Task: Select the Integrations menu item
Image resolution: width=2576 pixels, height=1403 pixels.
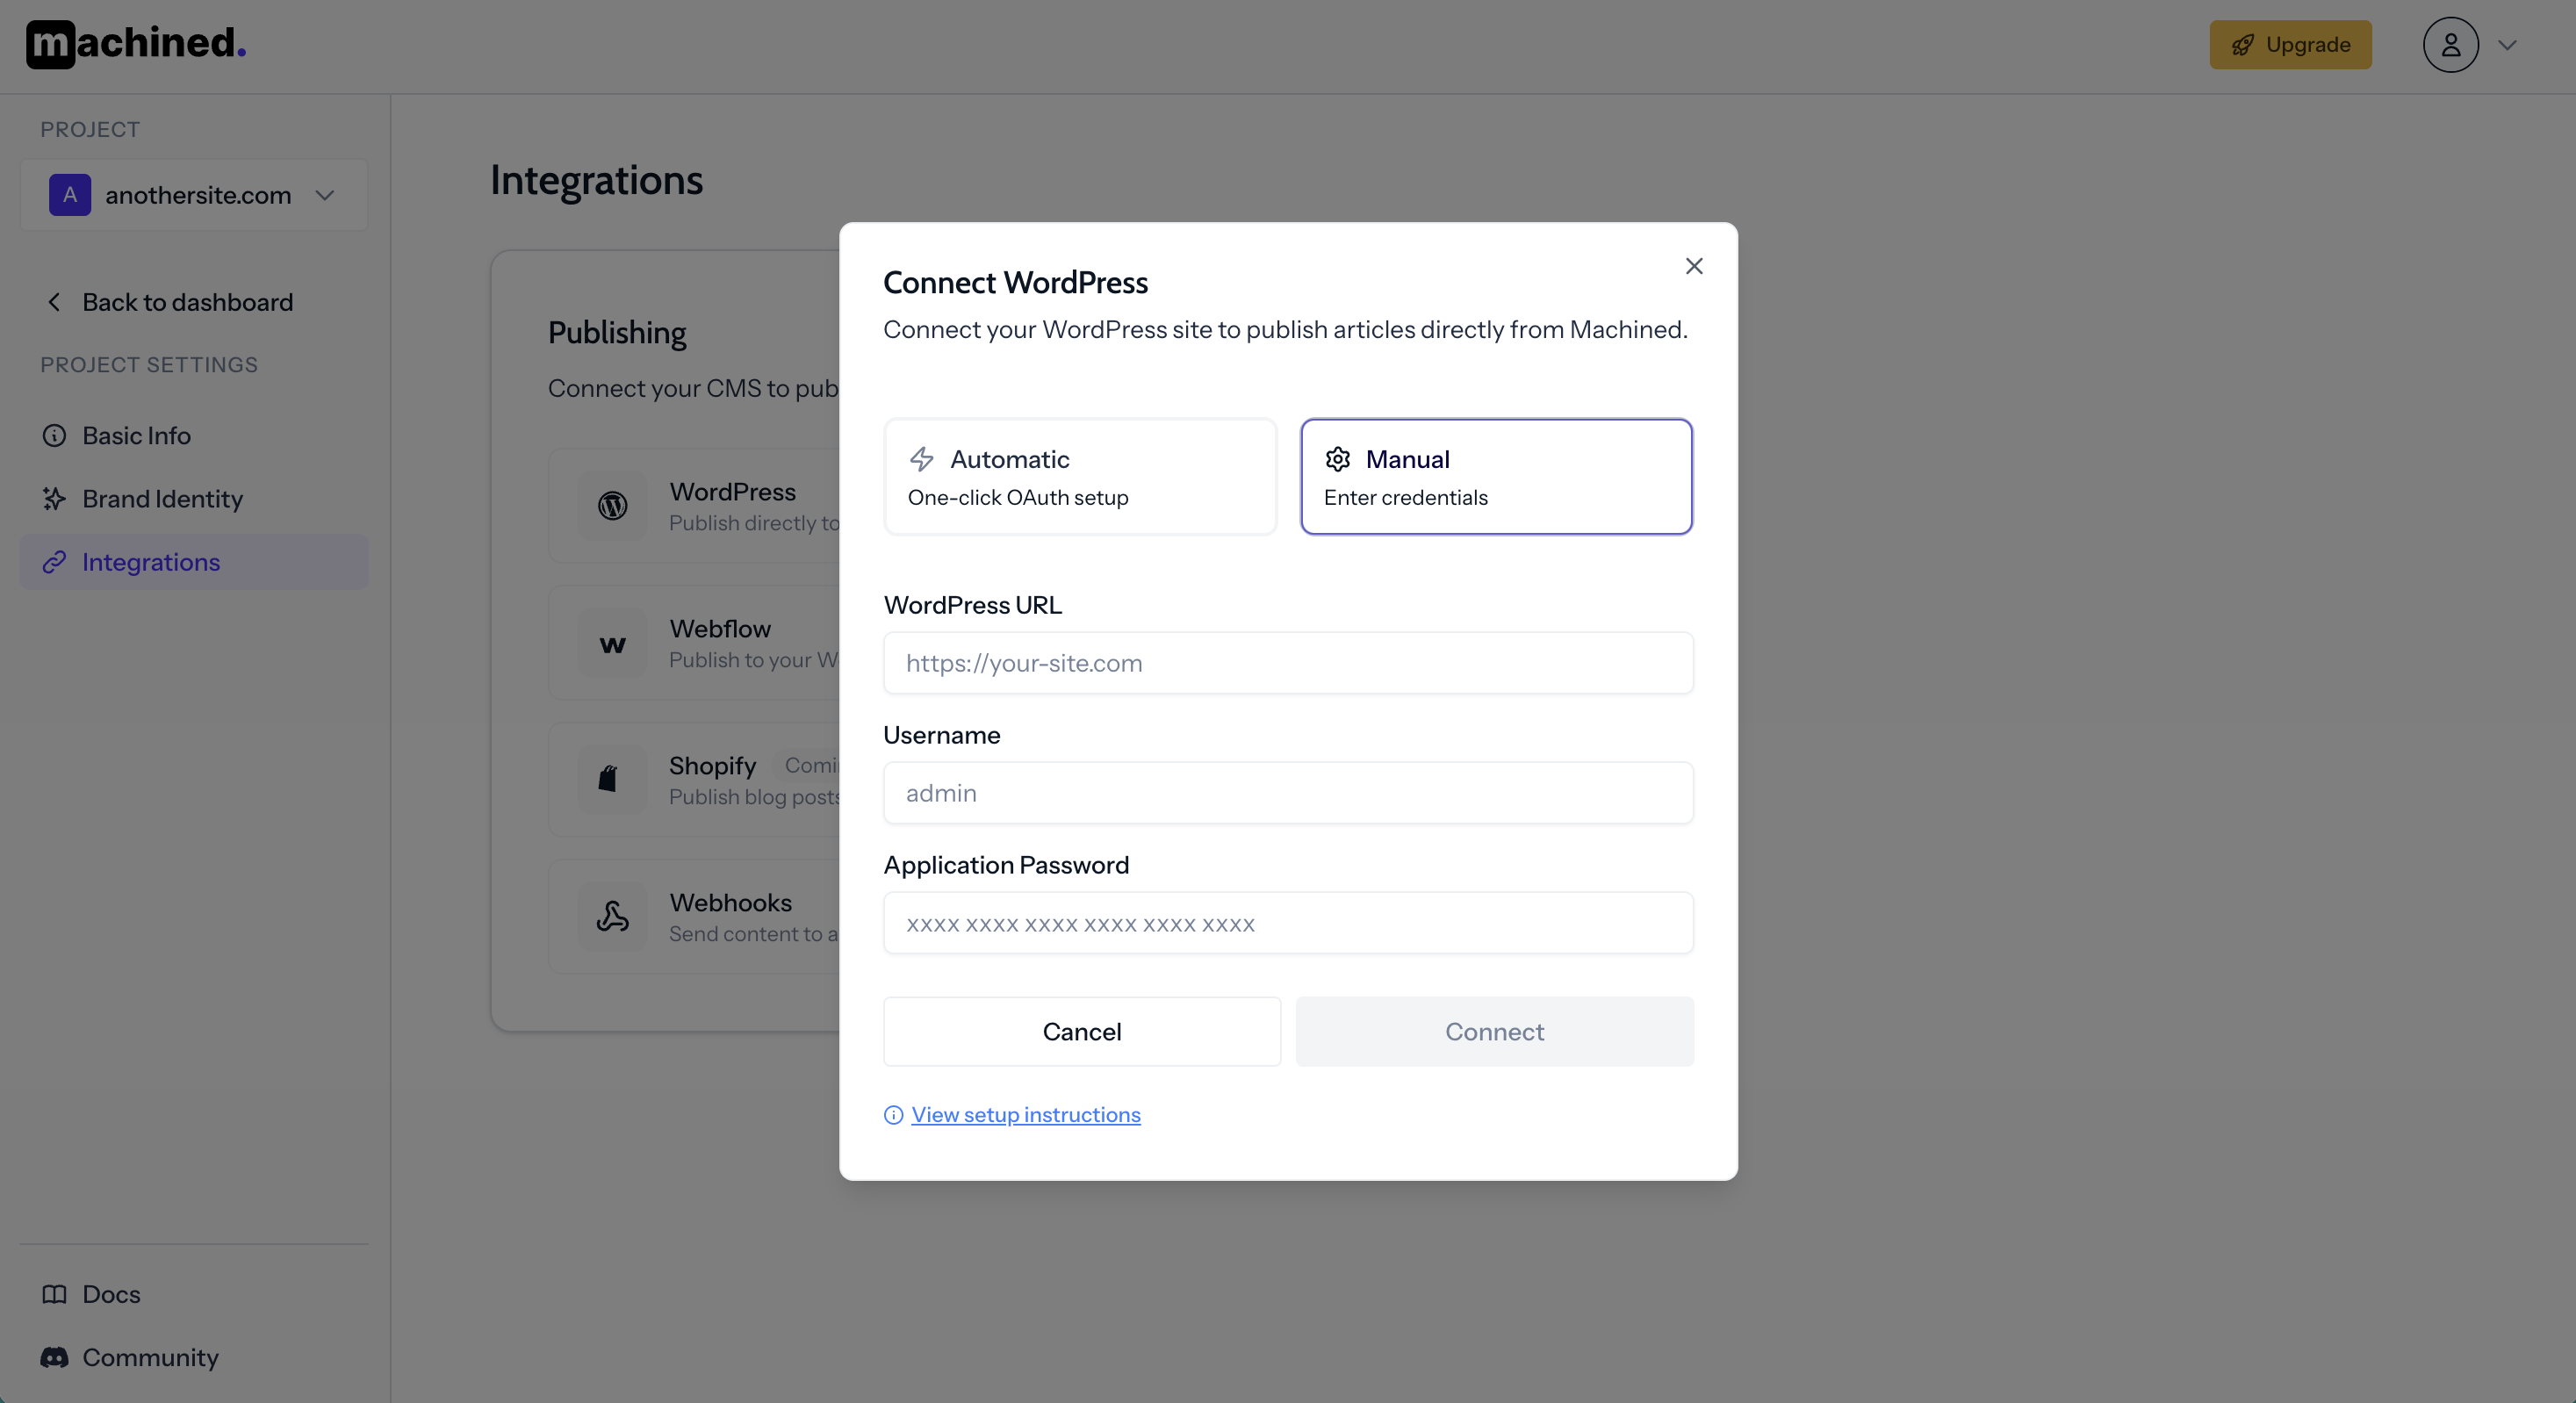Action: pos(194,562)
